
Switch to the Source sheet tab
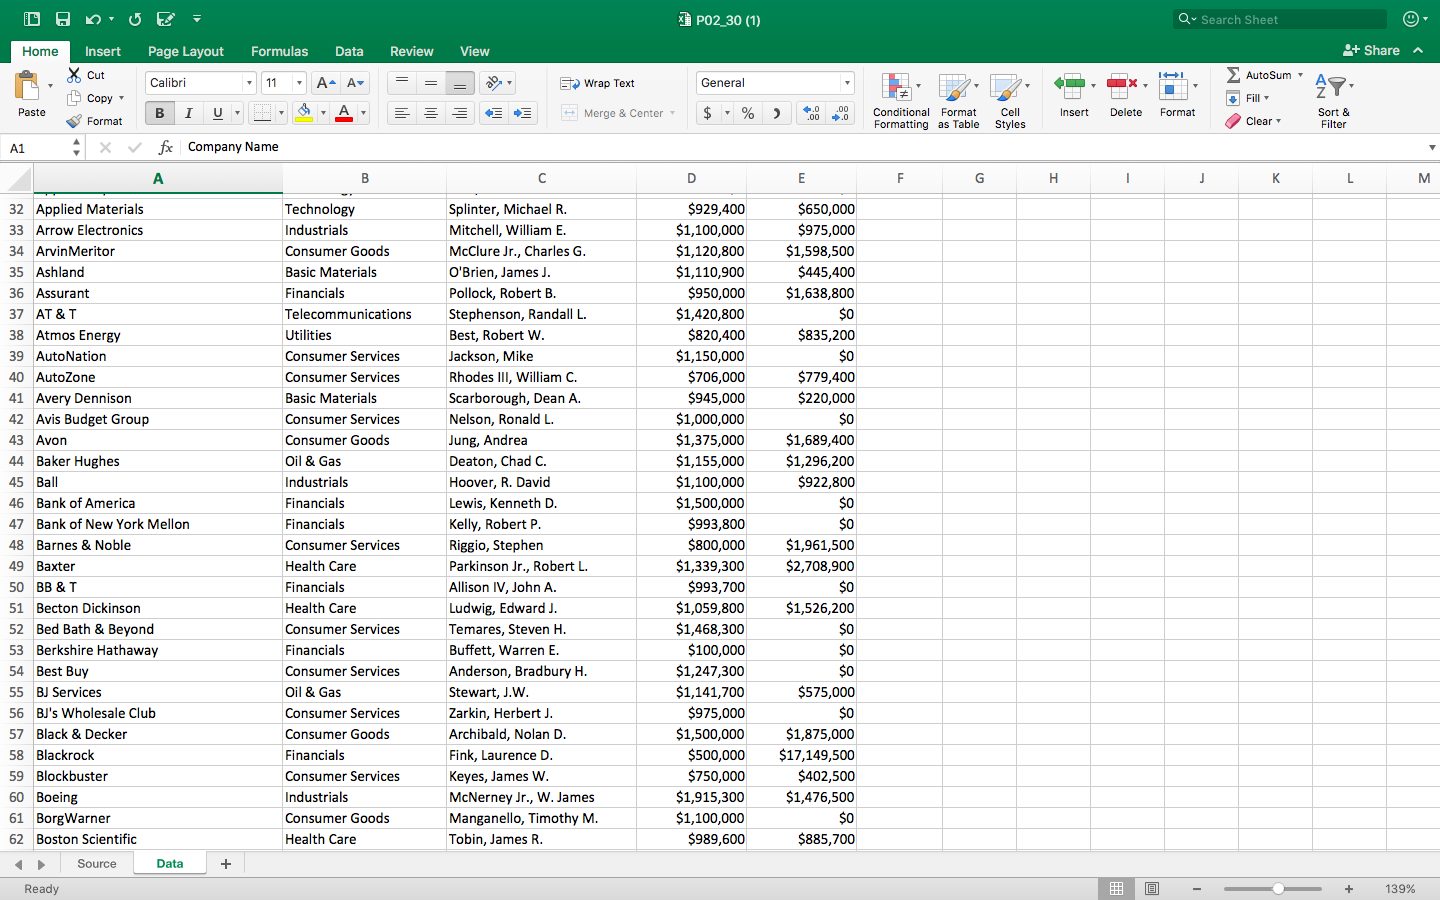(x=97, y=864)
